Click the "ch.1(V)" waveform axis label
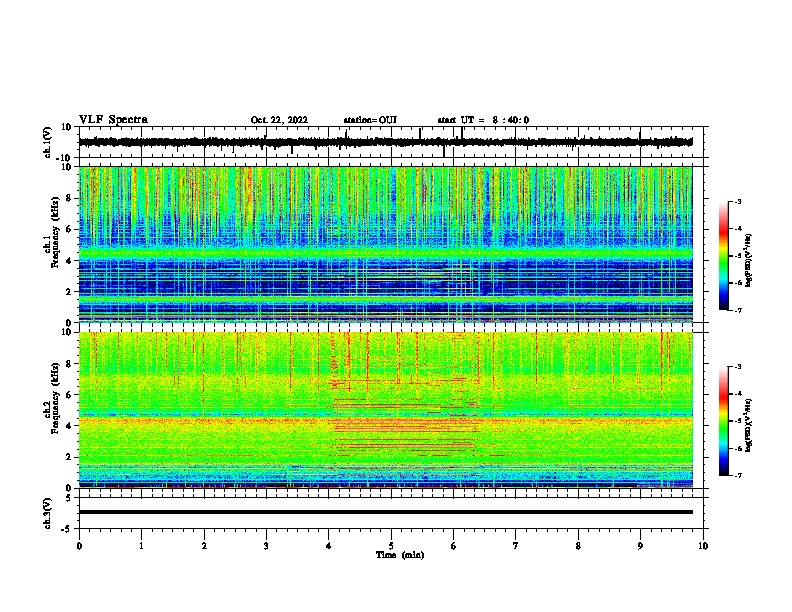This screenshot has width=792, height=612. 48,142
